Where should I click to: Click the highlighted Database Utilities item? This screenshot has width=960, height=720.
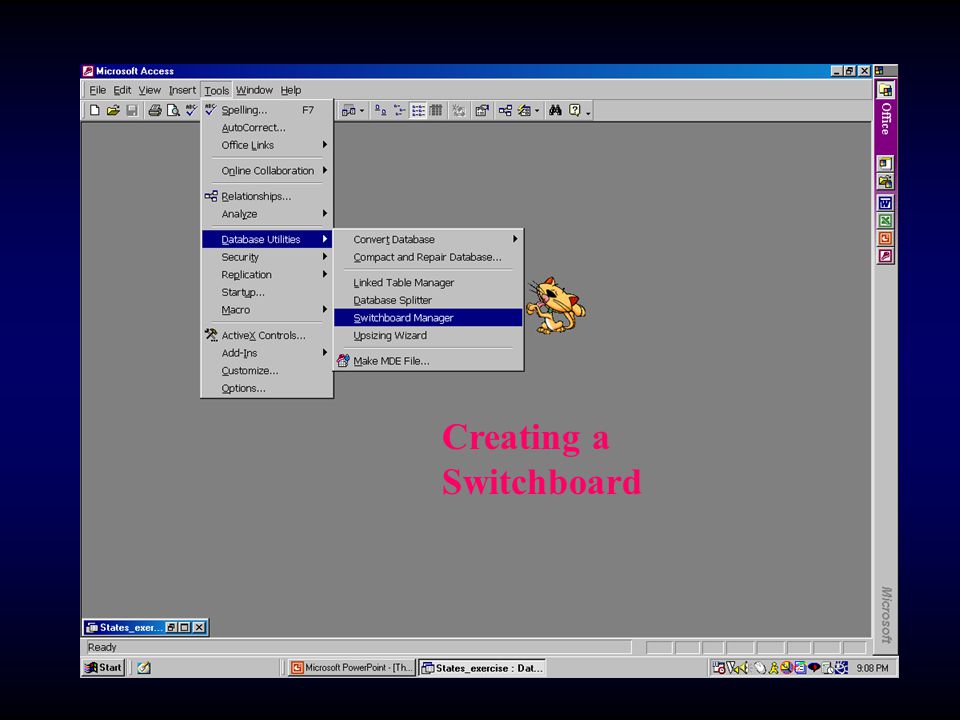(267, 239)
